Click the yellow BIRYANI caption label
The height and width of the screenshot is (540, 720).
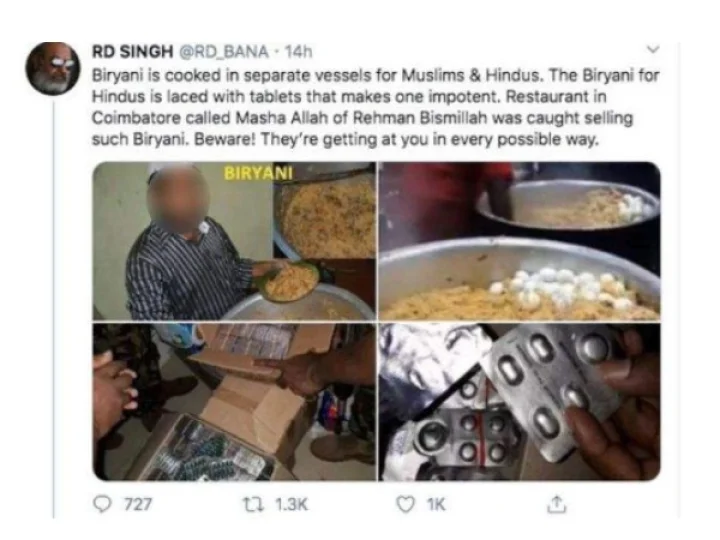click(258, 173)
